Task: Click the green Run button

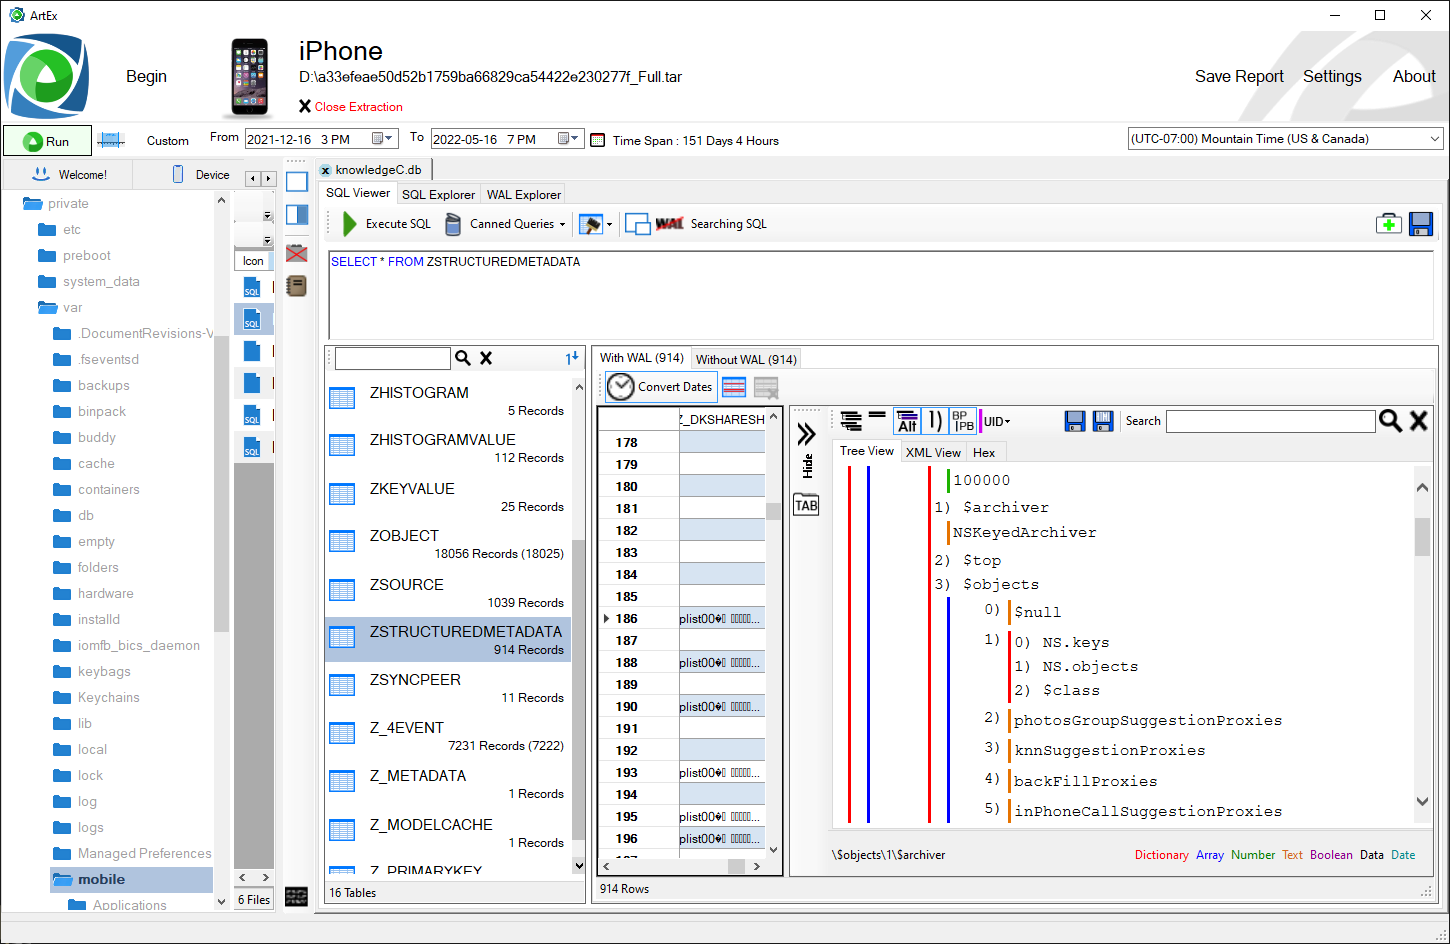Action: tap(47, 141)
